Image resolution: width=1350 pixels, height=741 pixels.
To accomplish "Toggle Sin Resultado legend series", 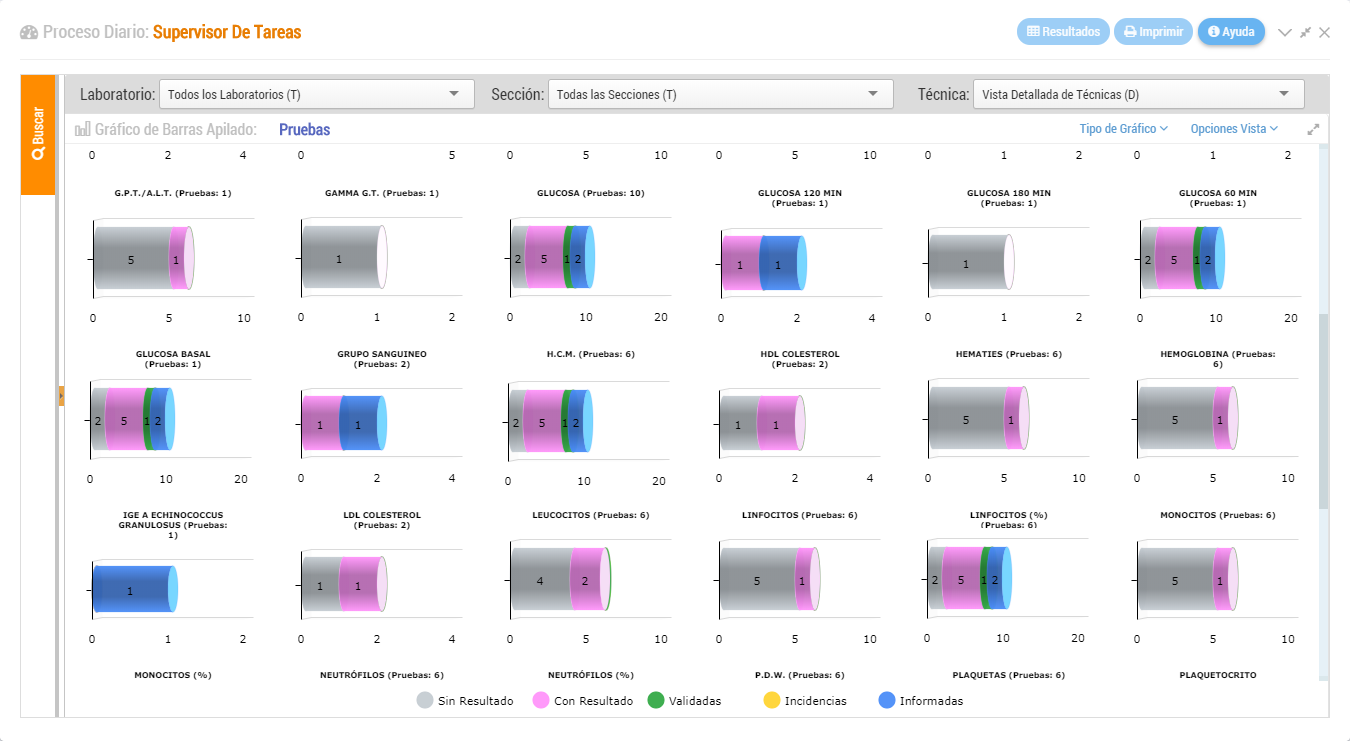I will [465, 701].
